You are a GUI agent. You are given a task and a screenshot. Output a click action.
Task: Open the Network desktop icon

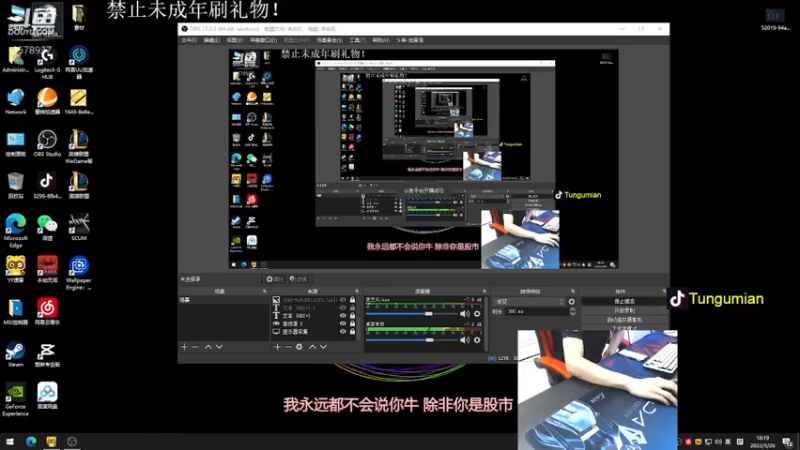click(x=15, y=102)
